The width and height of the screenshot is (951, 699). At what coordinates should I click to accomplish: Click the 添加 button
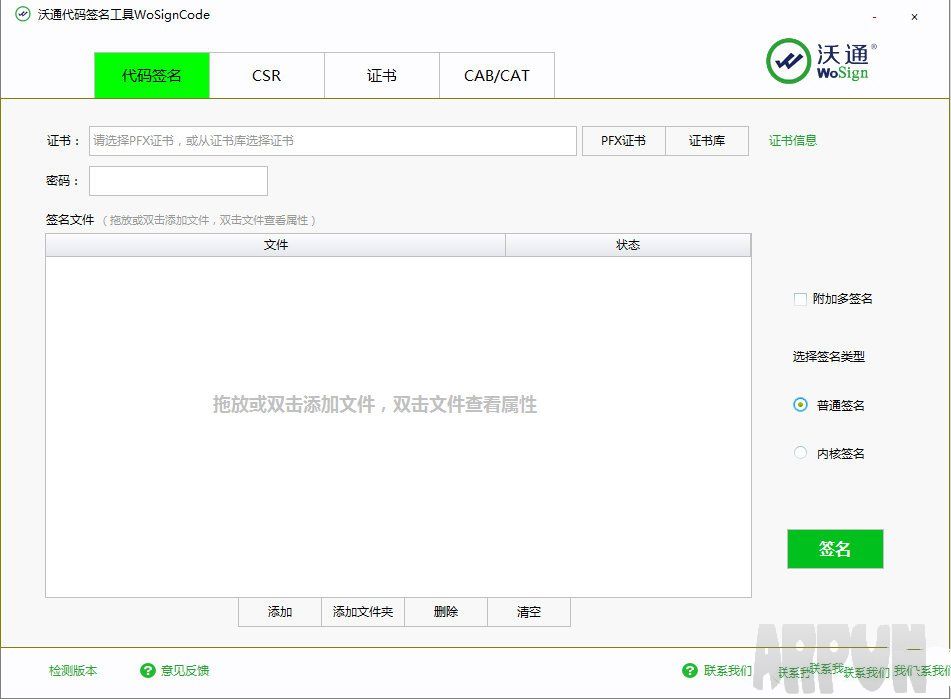point(280,612)
